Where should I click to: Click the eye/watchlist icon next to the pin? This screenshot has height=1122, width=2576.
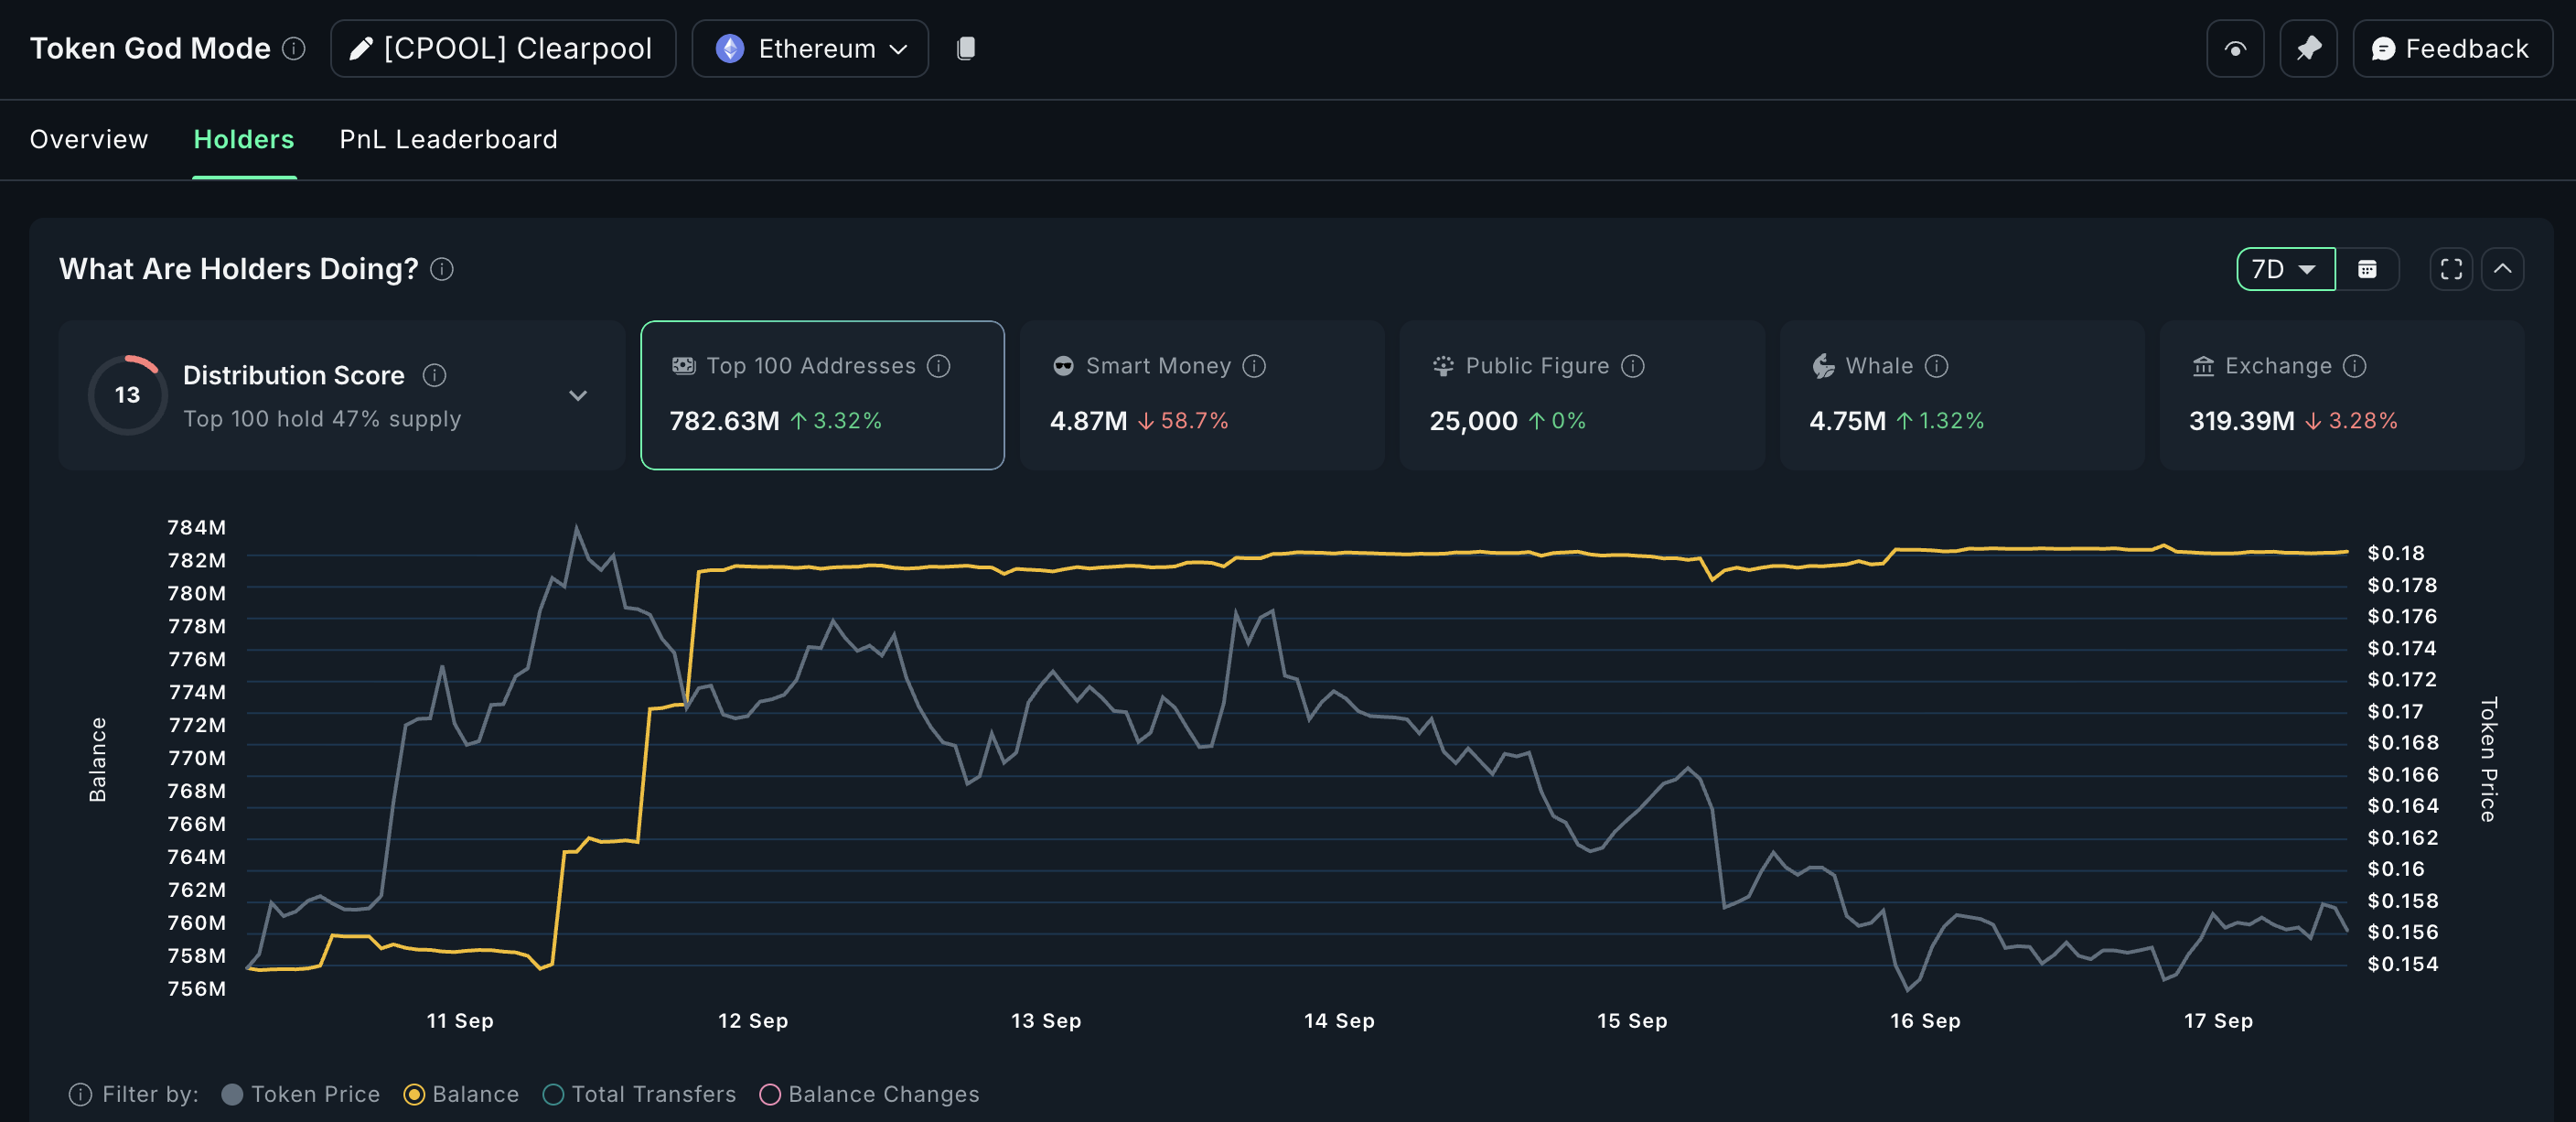(2236, 48)
